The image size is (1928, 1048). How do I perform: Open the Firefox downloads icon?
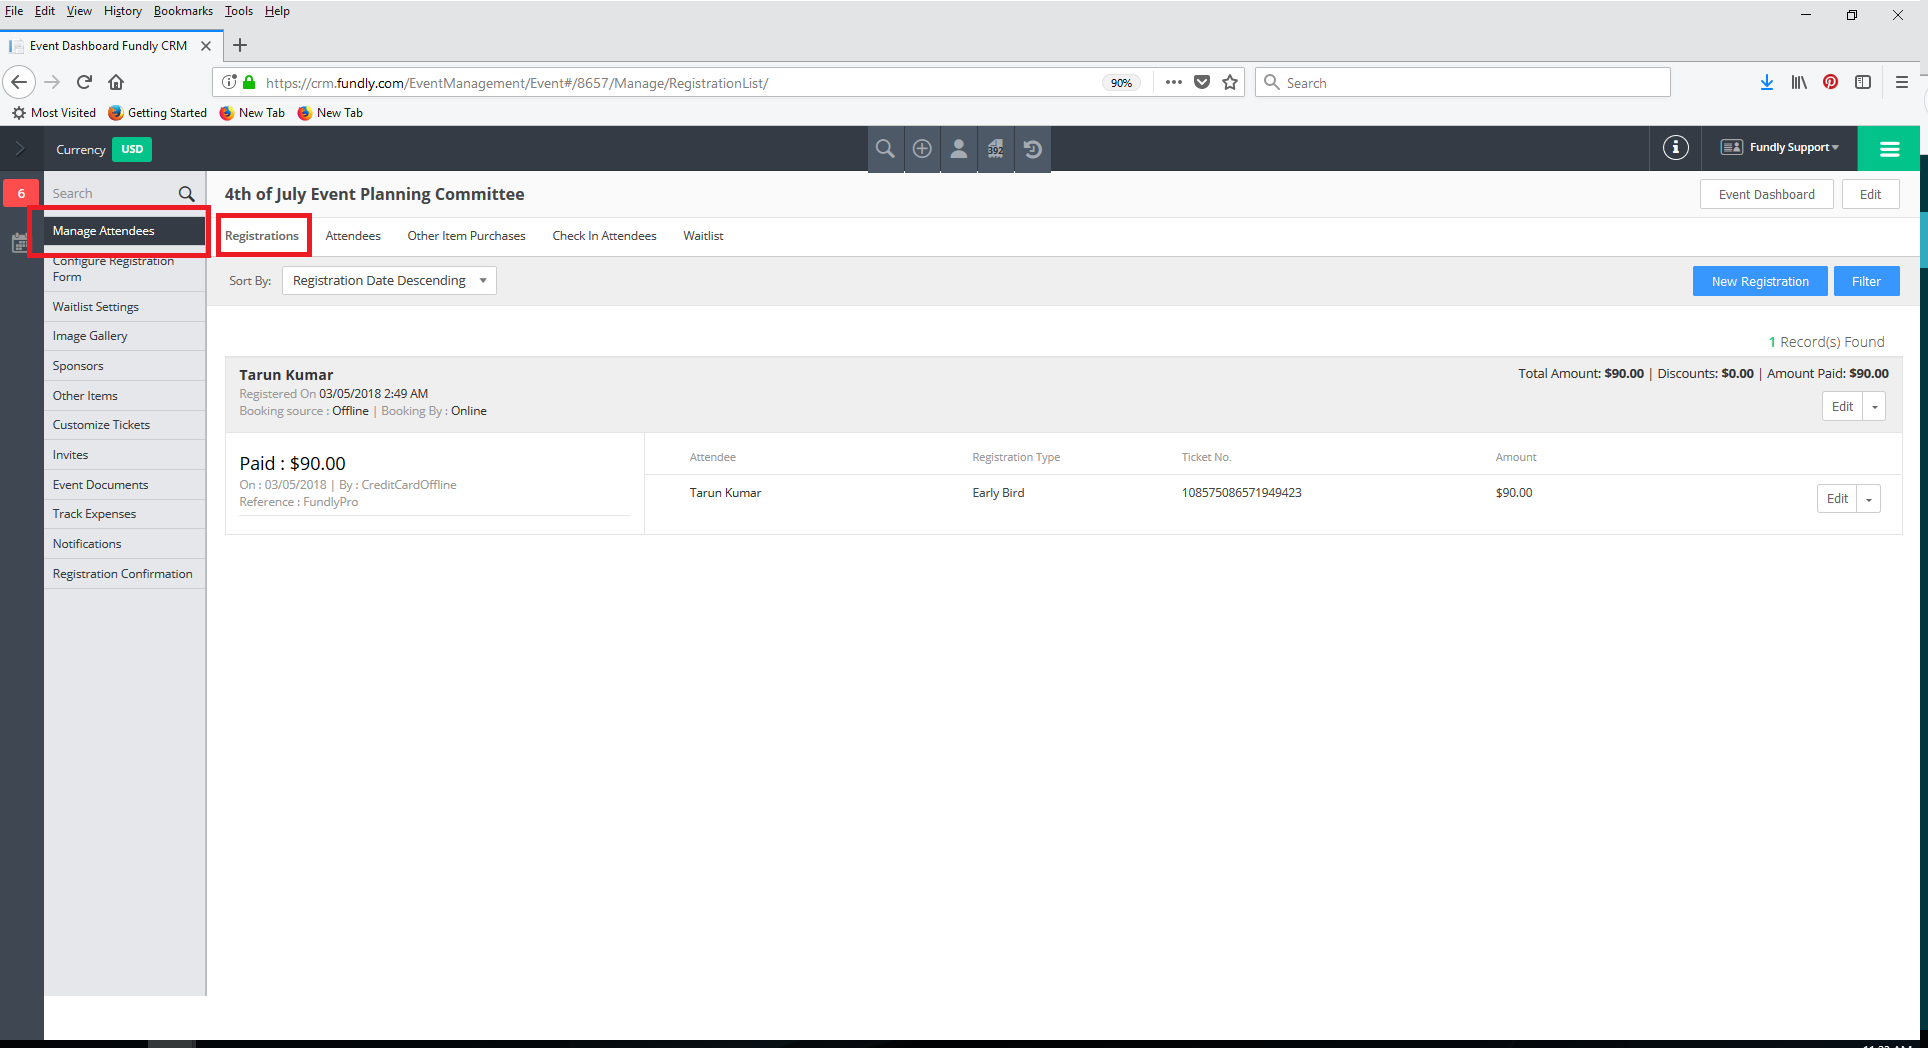[1766, 82]
